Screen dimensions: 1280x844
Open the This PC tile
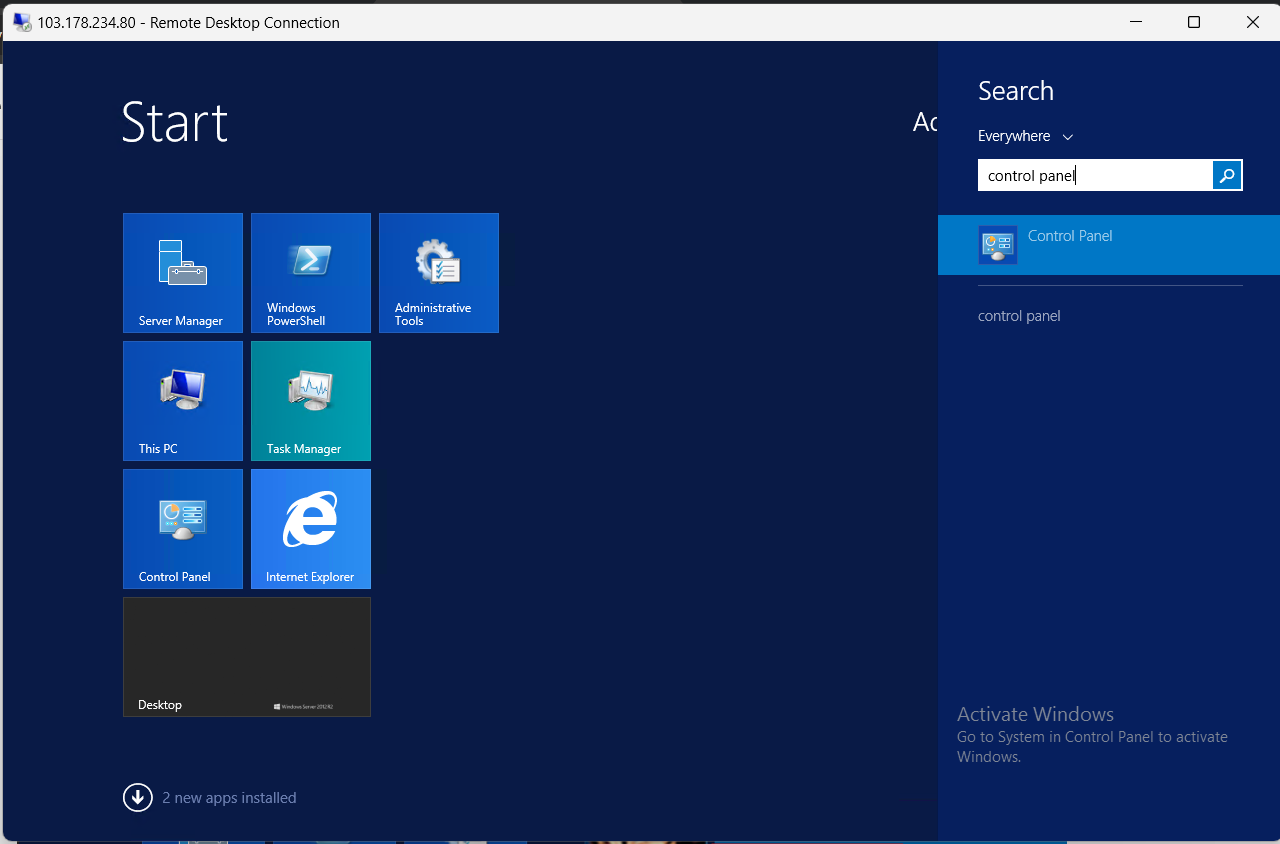183,401
